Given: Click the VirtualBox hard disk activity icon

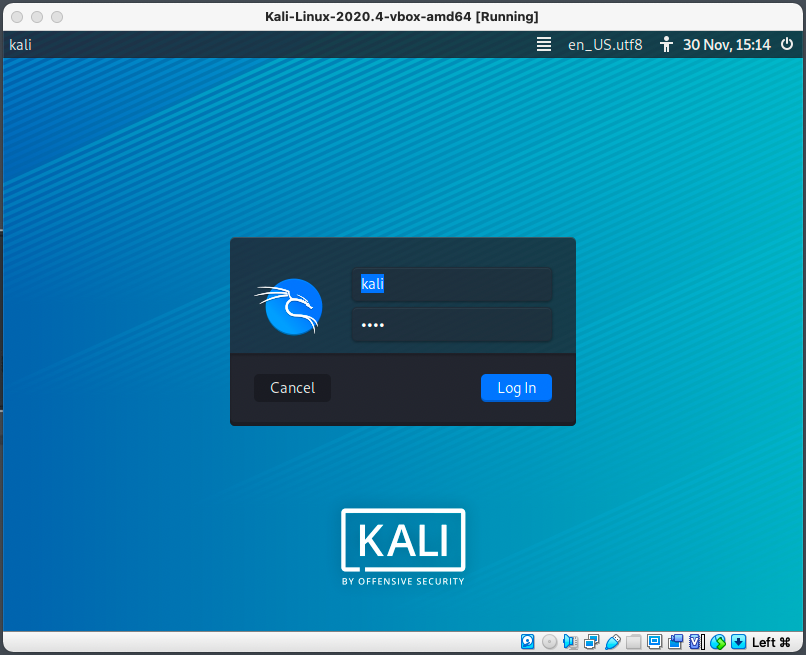Looking at the screenshot, I should 527,641.
